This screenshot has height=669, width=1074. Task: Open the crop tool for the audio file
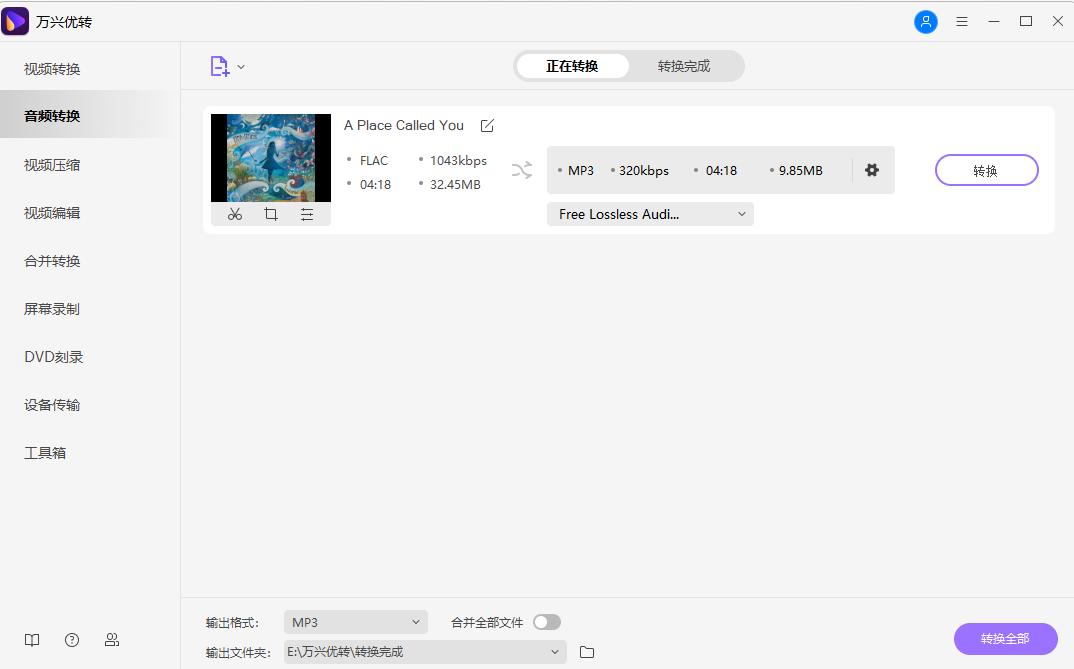click(270, 213)
